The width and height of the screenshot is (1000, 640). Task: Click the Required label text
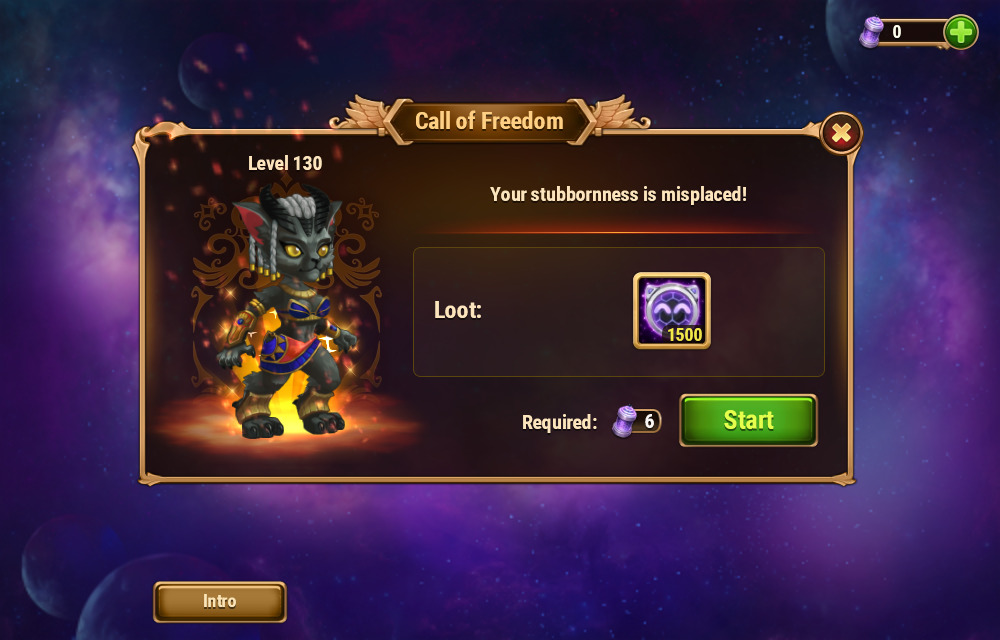559,422
